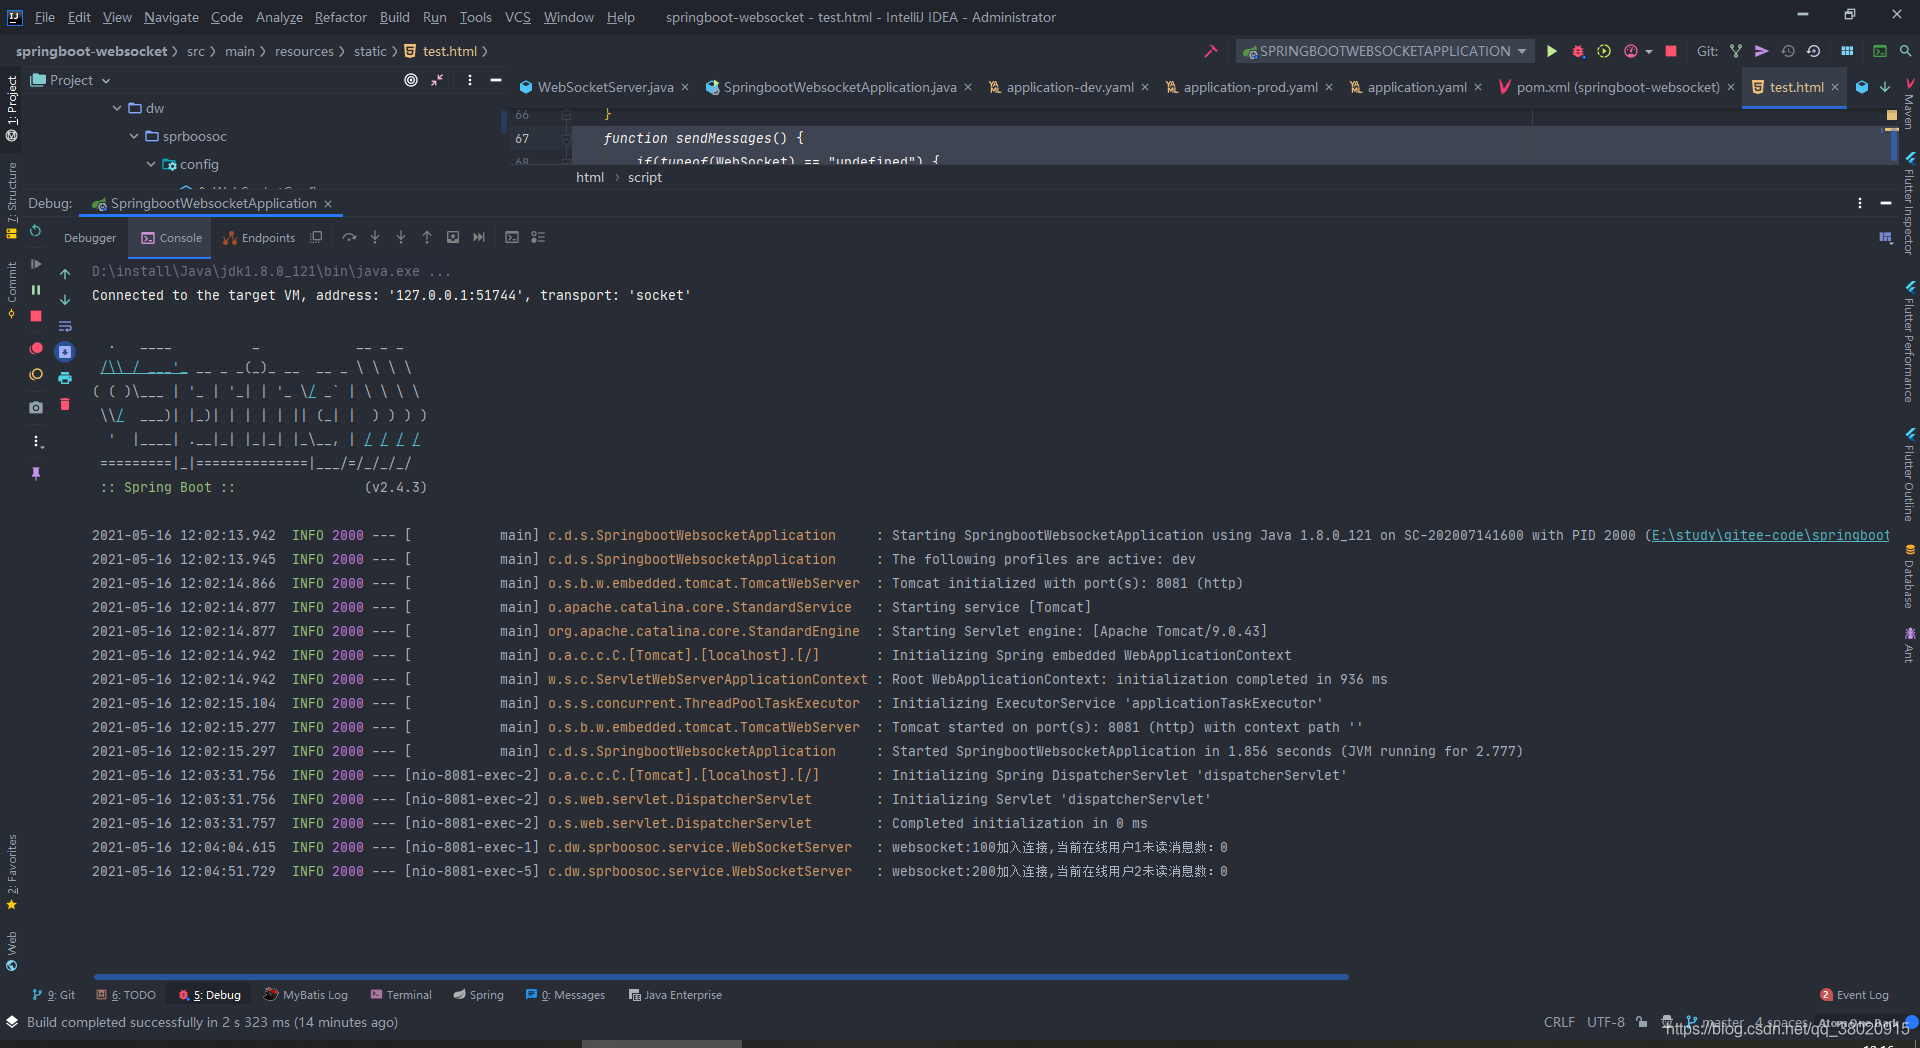Click Search Everywhere magnifier icon
This screenshot has height=1048, width=1920.
[1906, 51]
